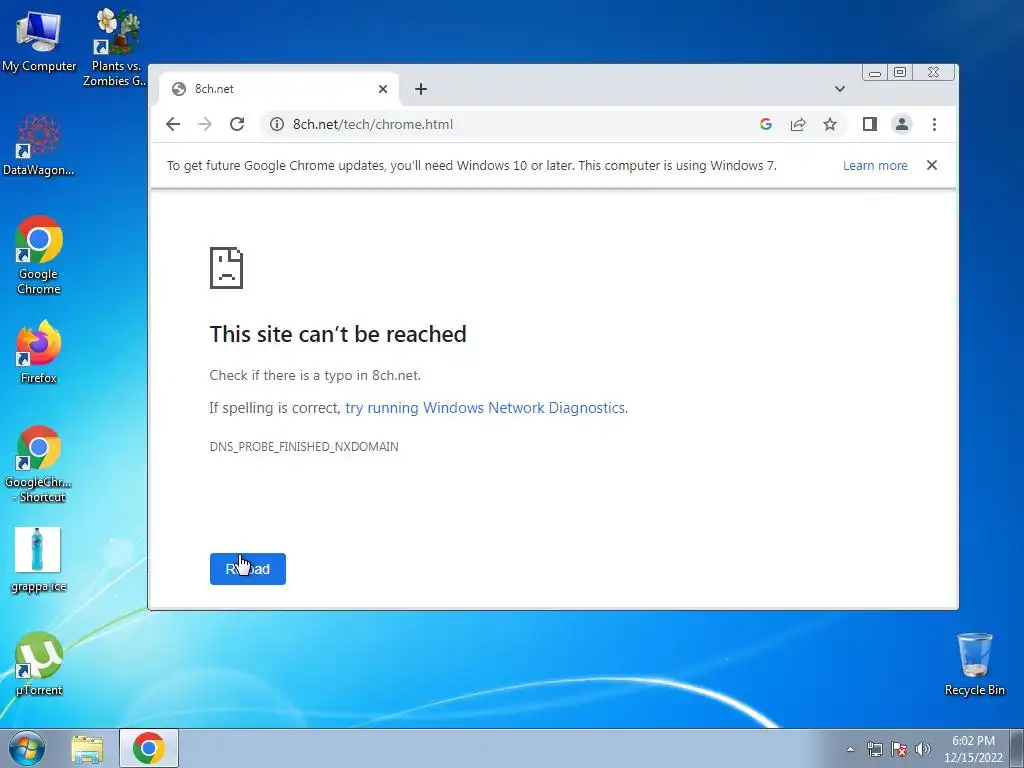Click the blue Reload button
Viewport: 1024px width, 768px height.
[248, 569]
